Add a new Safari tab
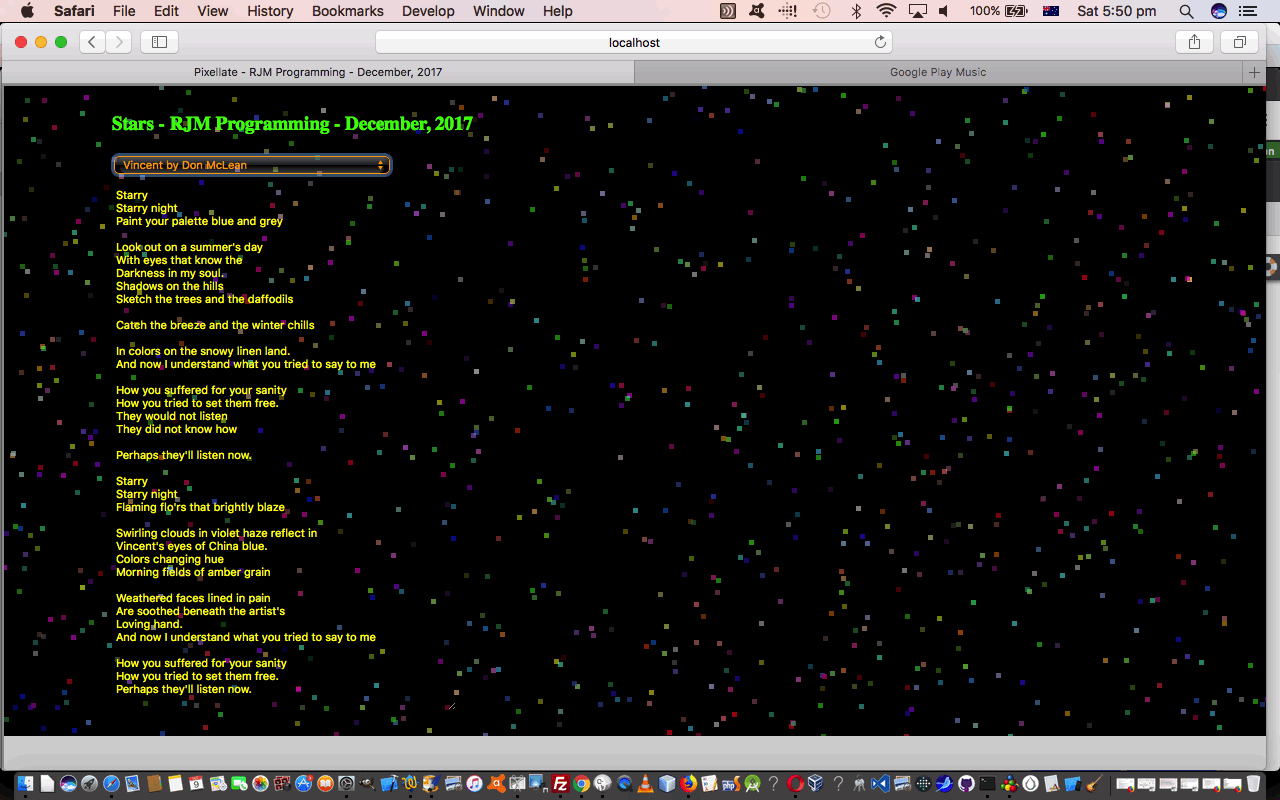 pos(1254,72)
